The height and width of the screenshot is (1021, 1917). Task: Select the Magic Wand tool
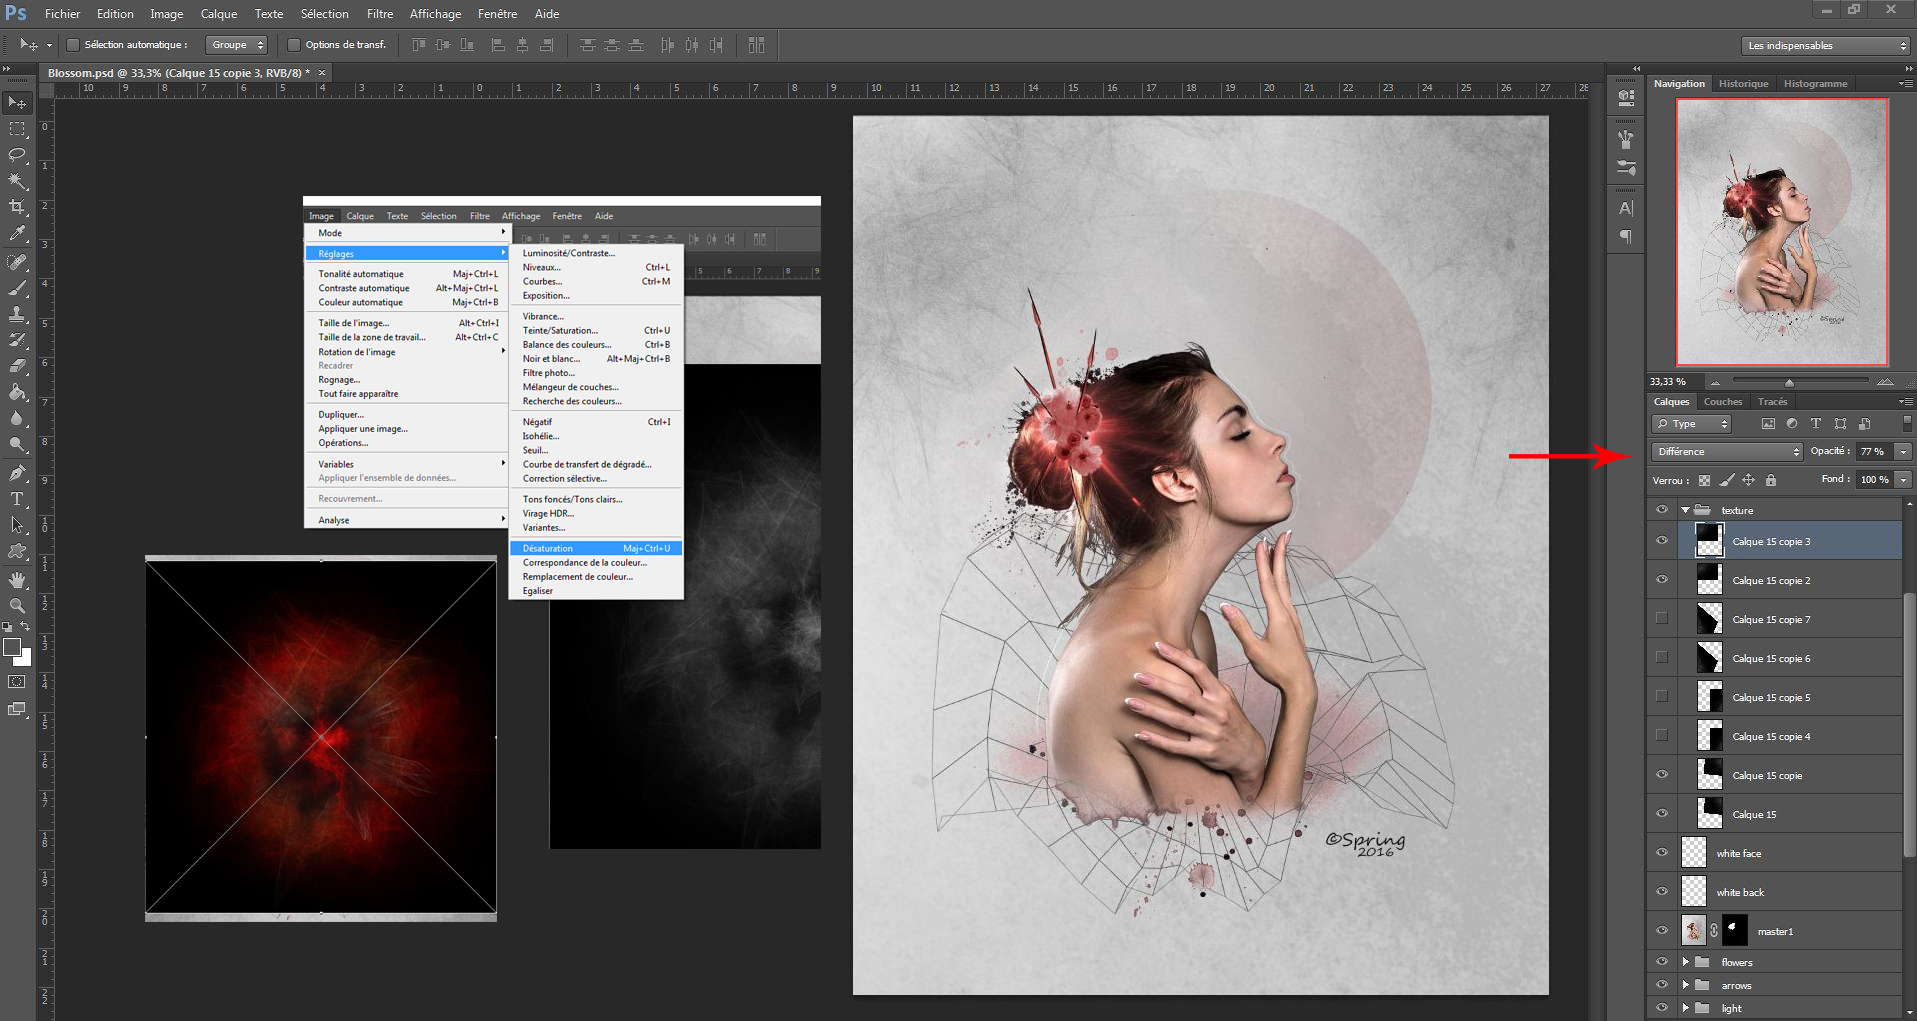coord(17,181)
